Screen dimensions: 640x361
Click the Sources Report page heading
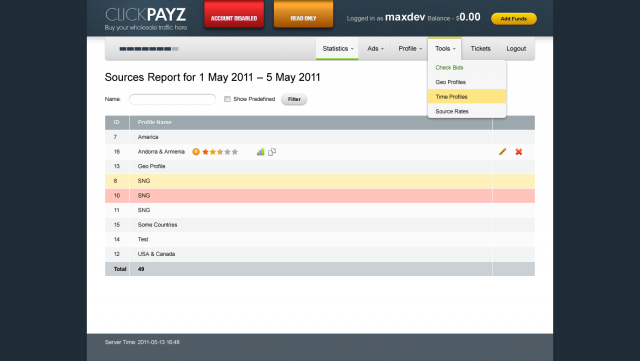(x=213, y=78)
